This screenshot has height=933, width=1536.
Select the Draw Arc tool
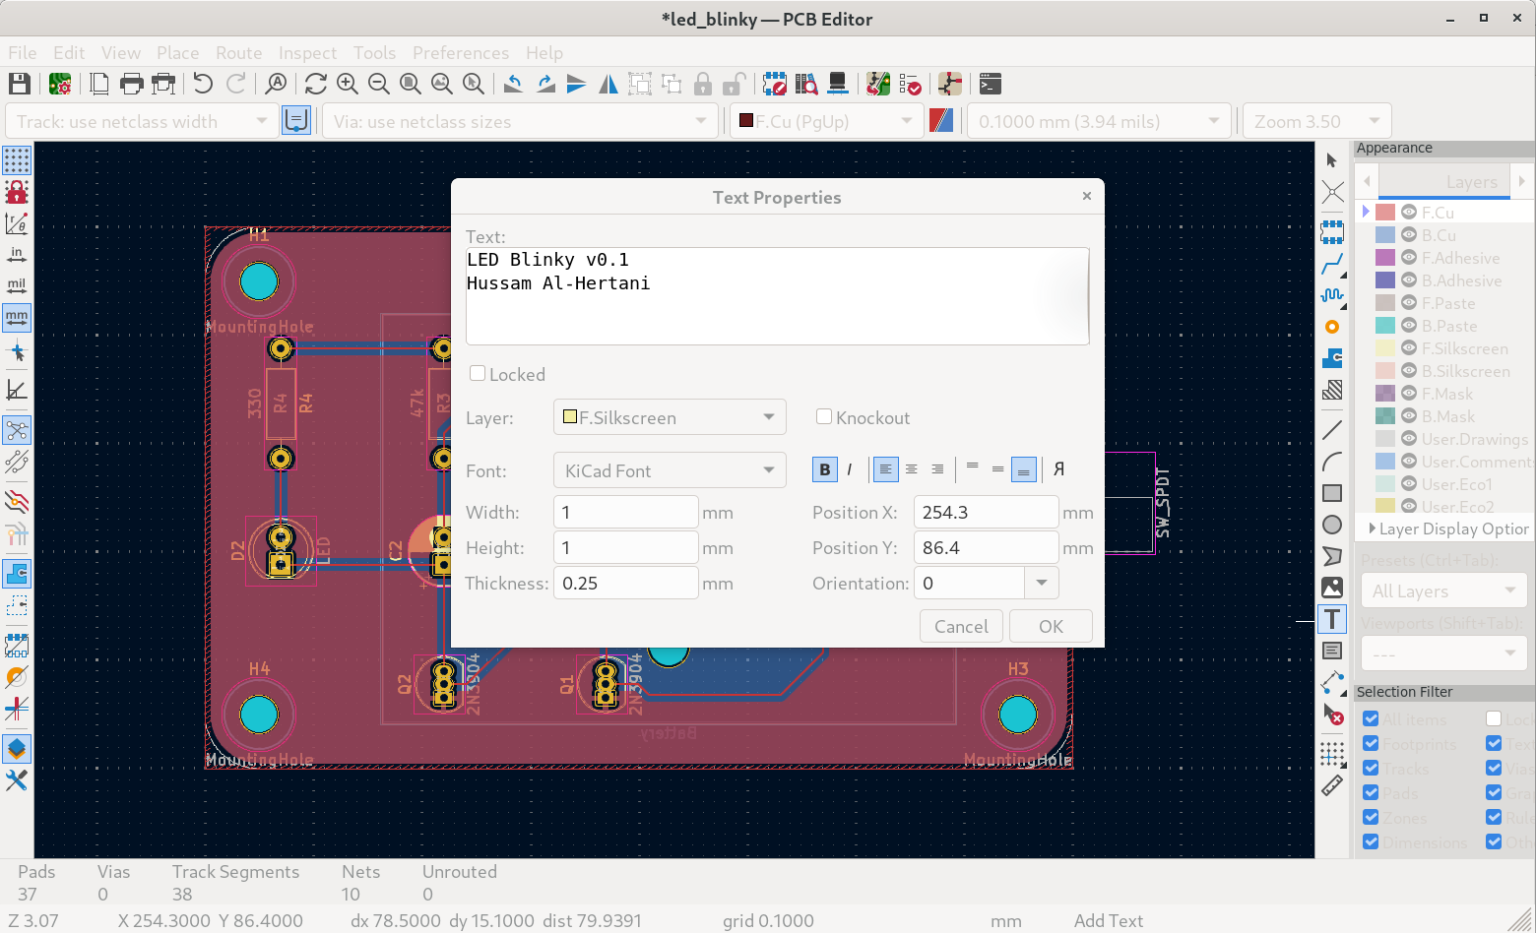pos(1332,460)
